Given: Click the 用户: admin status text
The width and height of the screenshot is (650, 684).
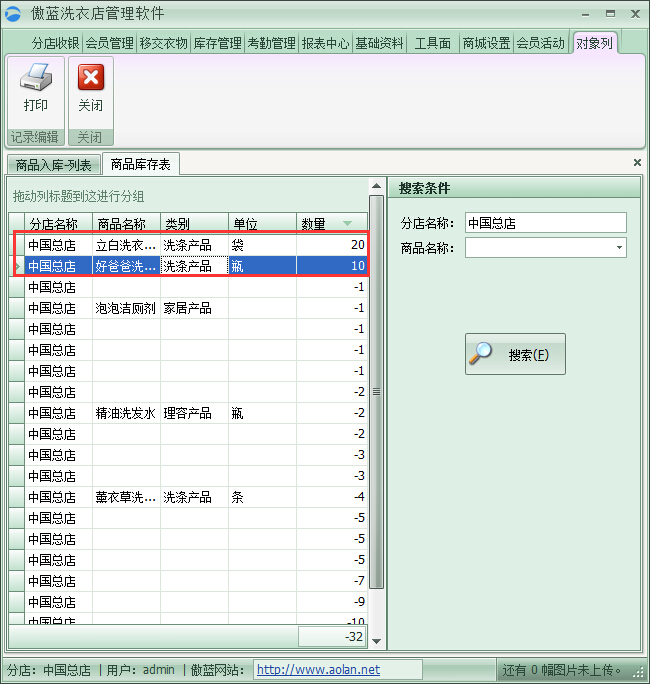Looking at the screenshot, I should tap(140, 670).
